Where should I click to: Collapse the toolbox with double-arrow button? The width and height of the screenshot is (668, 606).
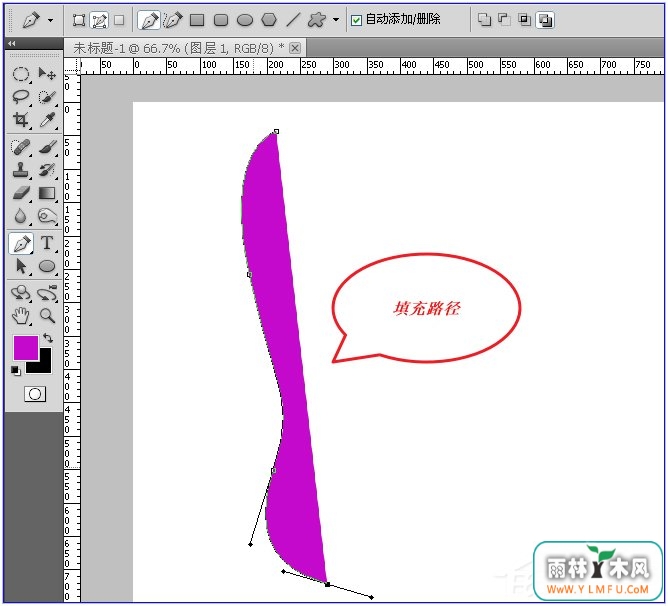12,43
